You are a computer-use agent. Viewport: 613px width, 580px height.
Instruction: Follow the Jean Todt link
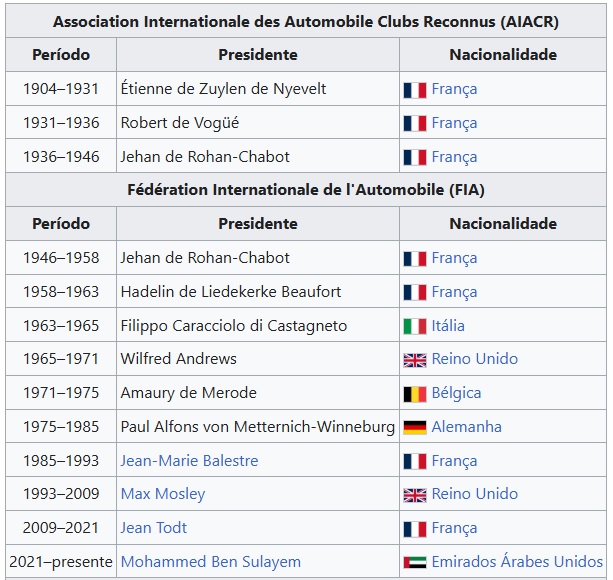[154, 528]
